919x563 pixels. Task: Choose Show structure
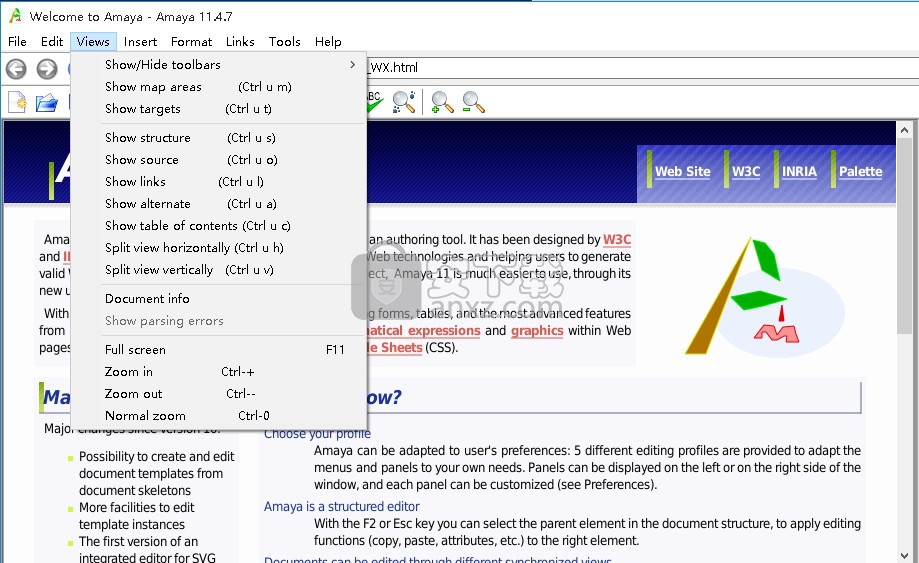[x=219, y=138]
